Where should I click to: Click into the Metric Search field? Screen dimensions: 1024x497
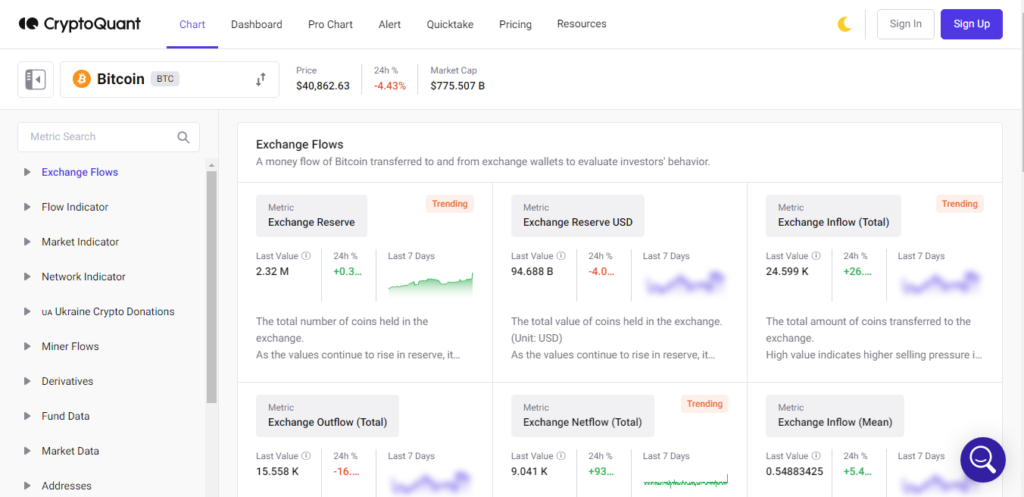click(x=108, y=137)
